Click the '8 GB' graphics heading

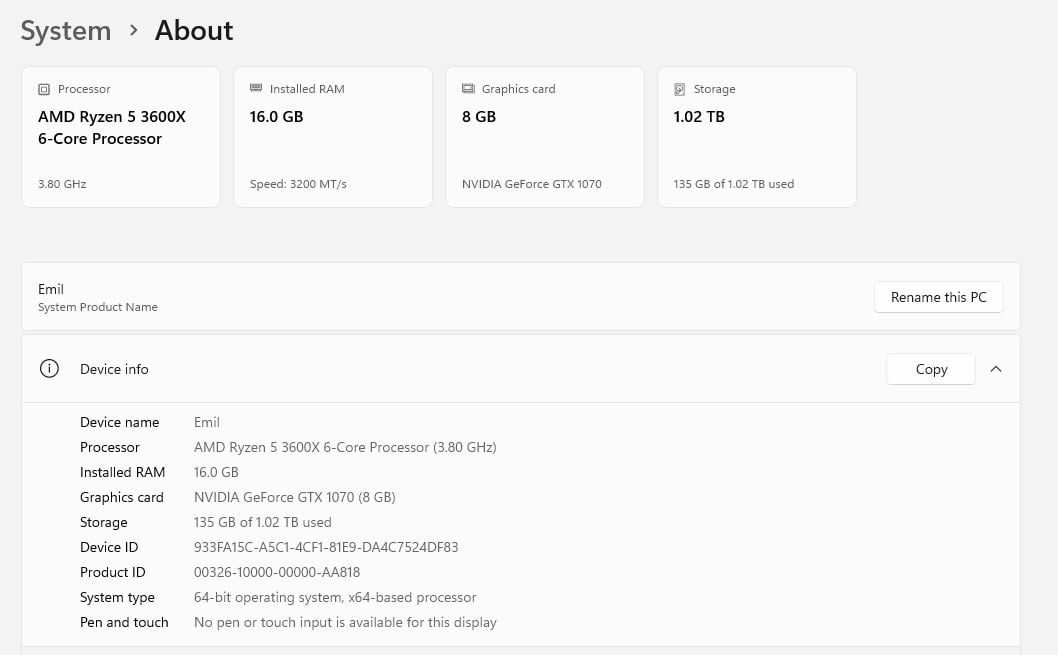point(478,117)
